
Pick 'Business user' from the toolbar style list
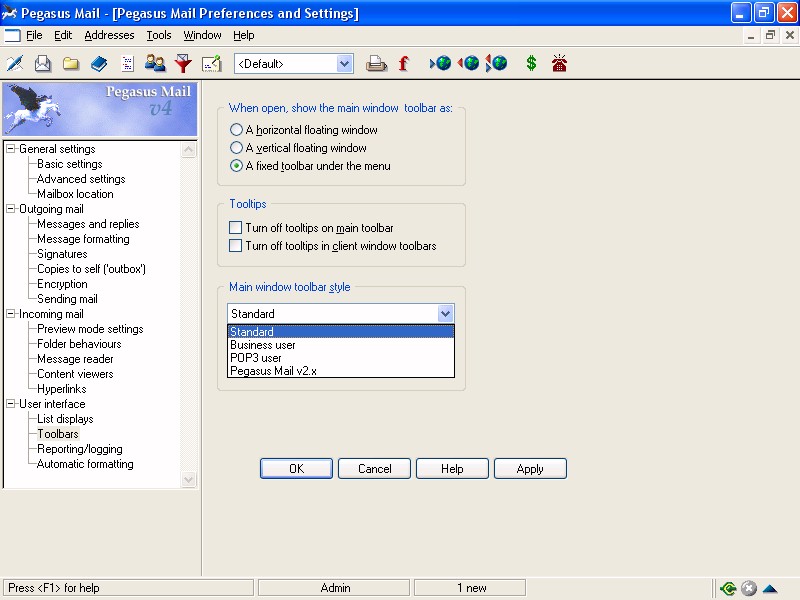point(341,345)
